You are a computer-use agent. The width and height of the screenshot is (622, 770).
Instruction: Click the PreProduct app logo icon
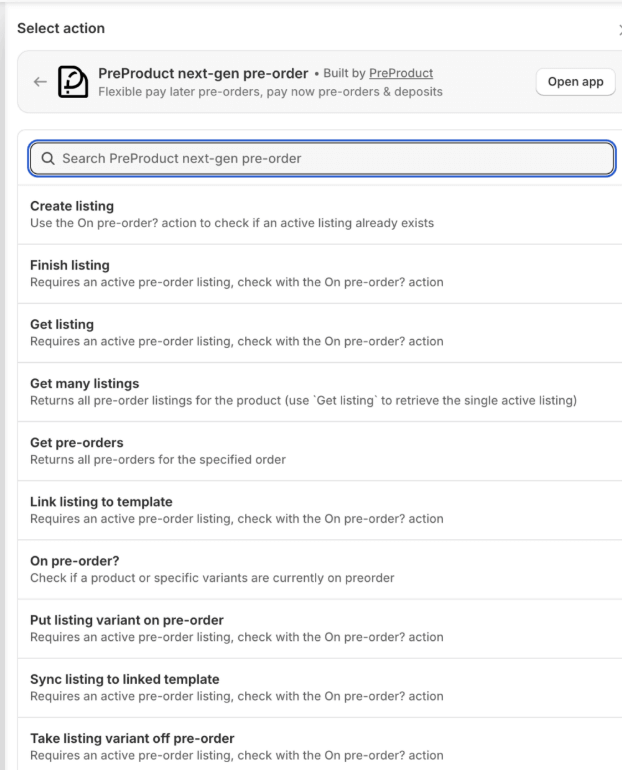tap(74, 82)
